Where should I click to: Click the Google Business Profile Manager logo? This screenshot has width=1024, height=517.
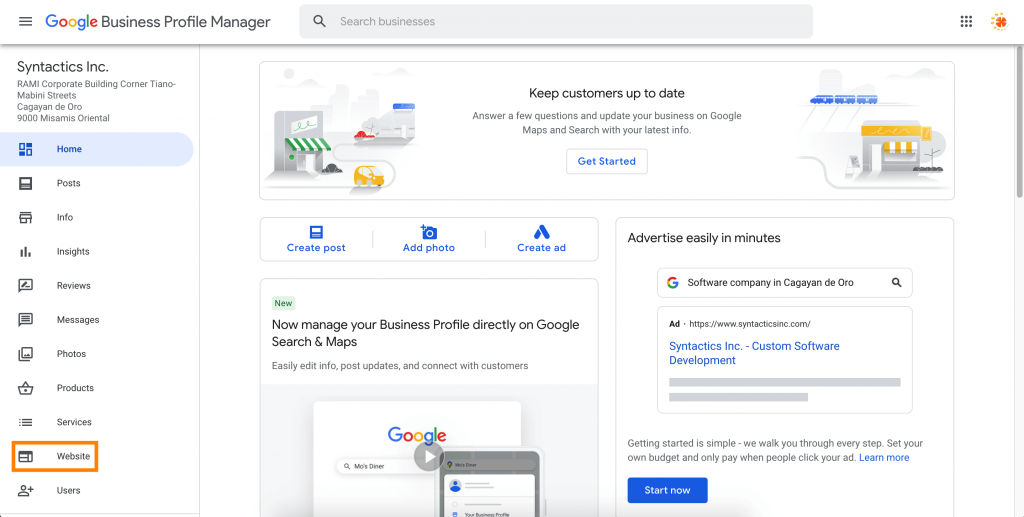coord(157,22)
